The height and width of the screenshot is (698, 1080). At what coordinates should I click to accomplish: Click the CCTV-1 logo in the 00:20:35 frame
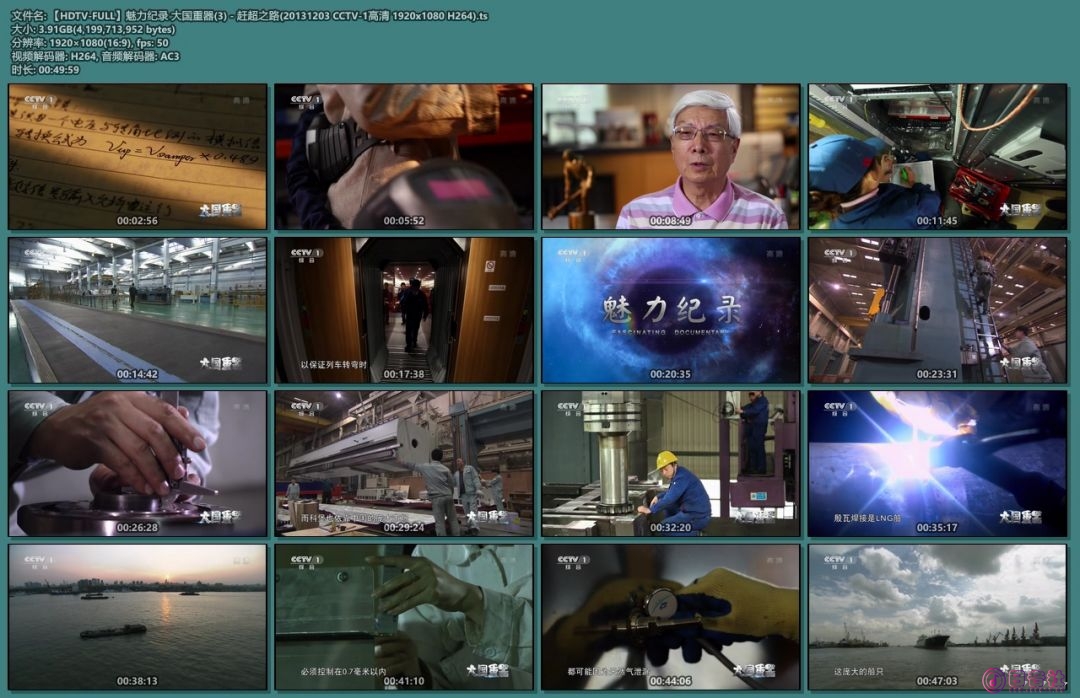pos(574,255)
